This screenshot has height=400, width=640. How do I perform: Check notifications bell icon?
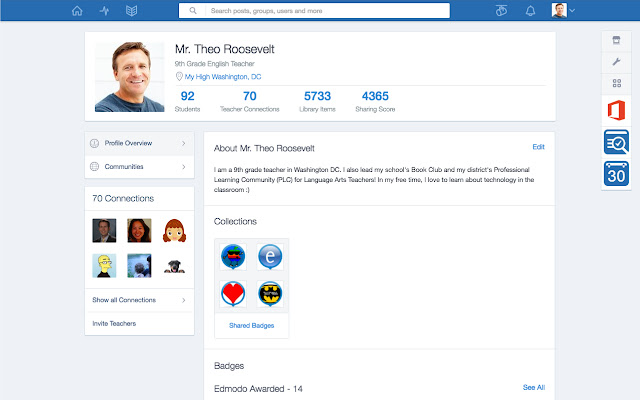coord(530,11)
